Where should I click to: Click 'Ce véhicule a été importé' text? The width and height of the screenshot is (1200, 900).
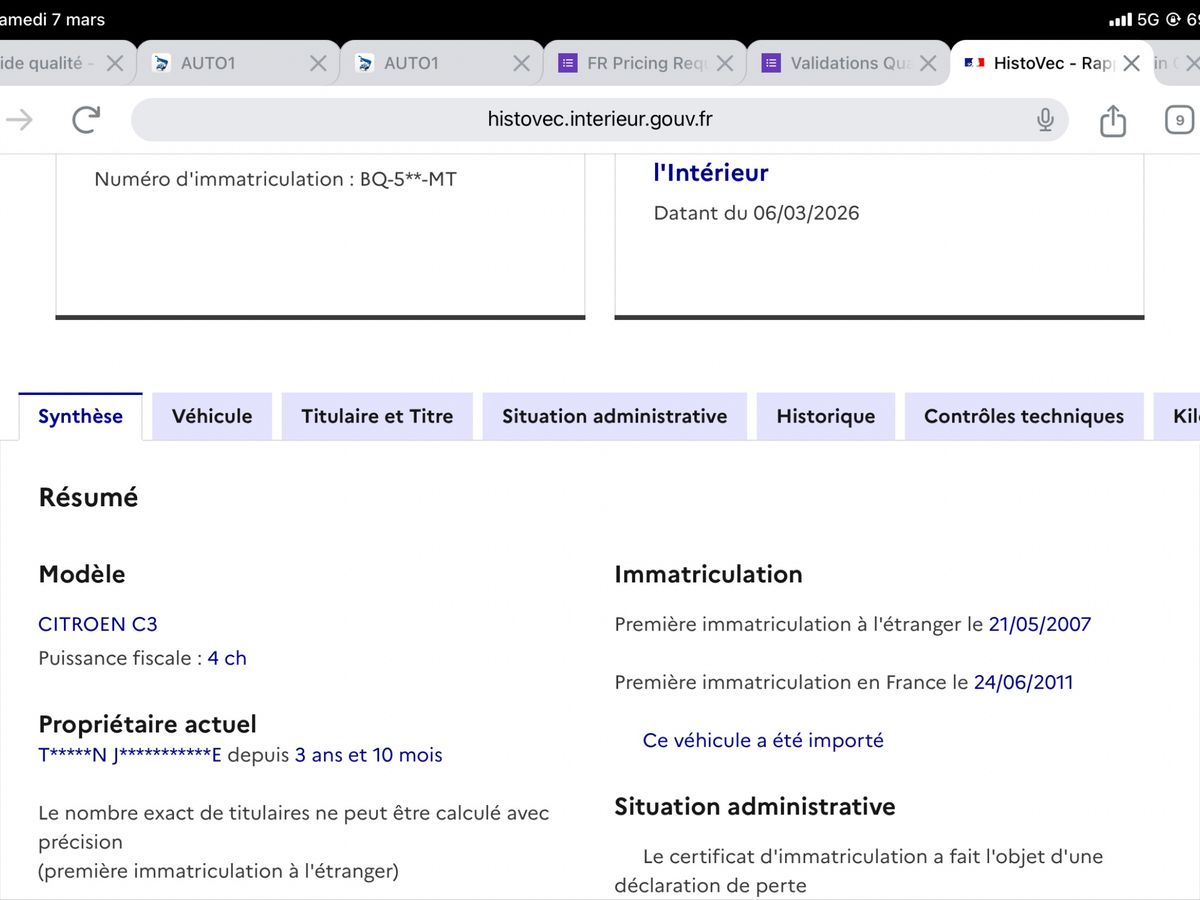click(x=763, y=740)
